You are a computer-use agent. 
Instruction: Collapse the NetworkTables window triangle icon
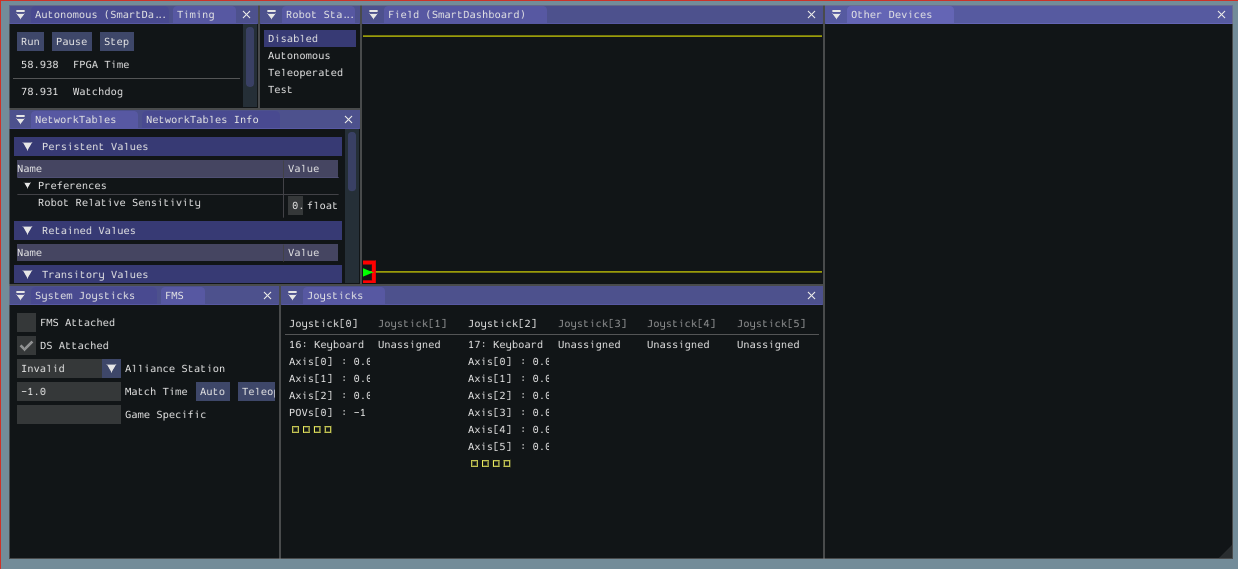(21, 120)
